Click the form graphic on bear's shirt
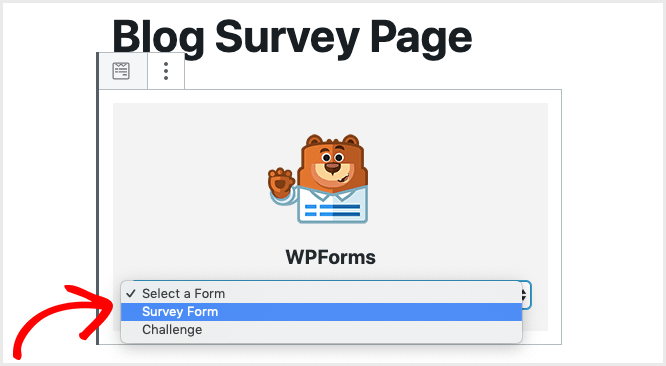 pyautogui.click(x=333, y=211)
